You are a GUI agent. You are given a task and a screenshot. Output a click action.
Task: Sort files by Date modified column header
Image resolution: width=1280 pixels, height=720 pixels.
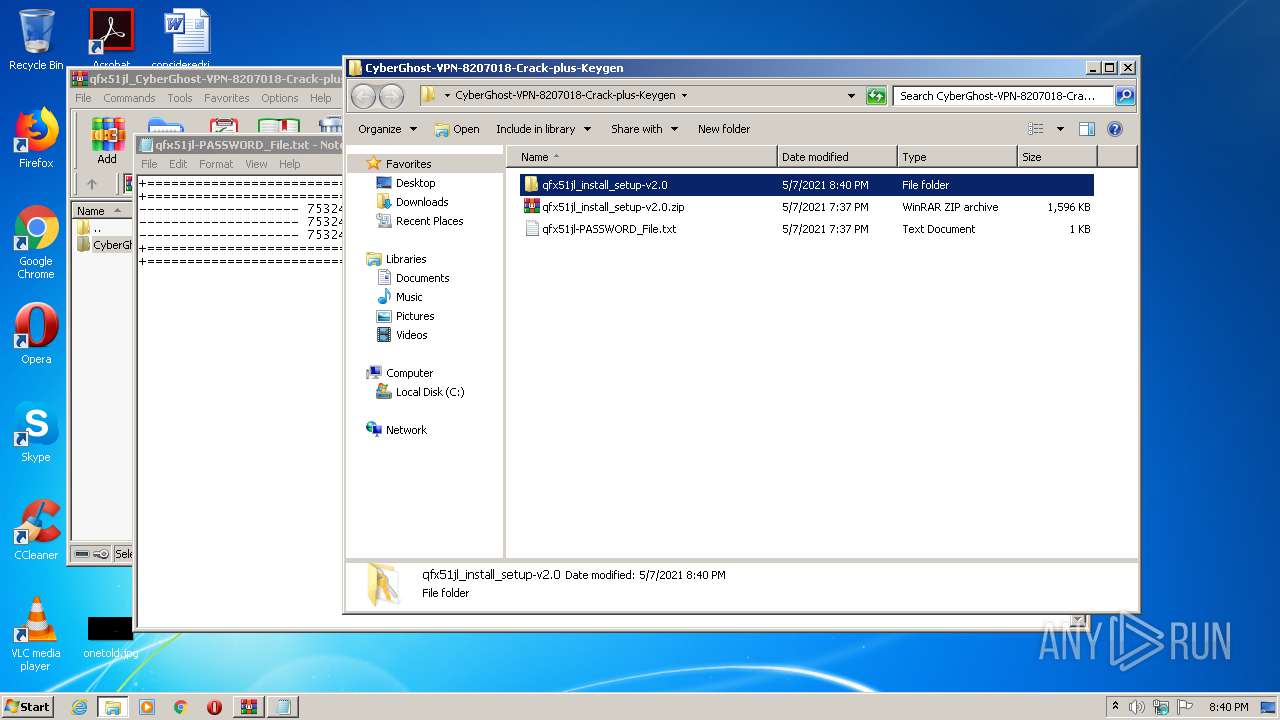[x=837, y=157]
